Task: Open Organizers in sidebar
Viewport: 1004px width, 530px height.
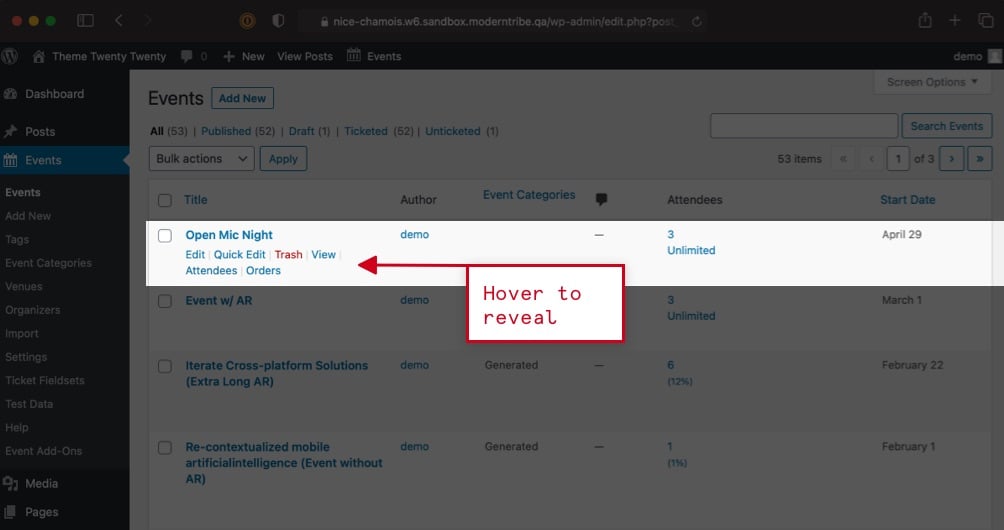Action: click(33, 310)
